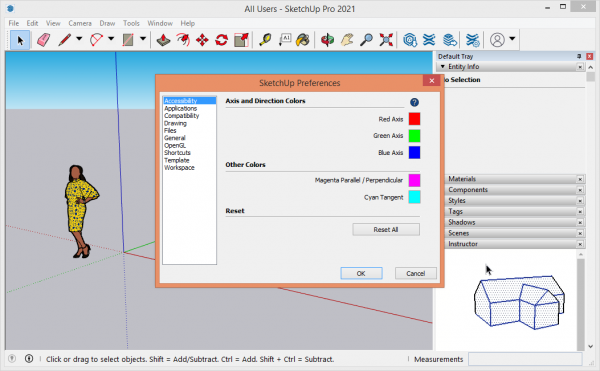600x371 pixels.
Task: Select the Arc tool
Action: pyautogui.click(x=96, y=40)
